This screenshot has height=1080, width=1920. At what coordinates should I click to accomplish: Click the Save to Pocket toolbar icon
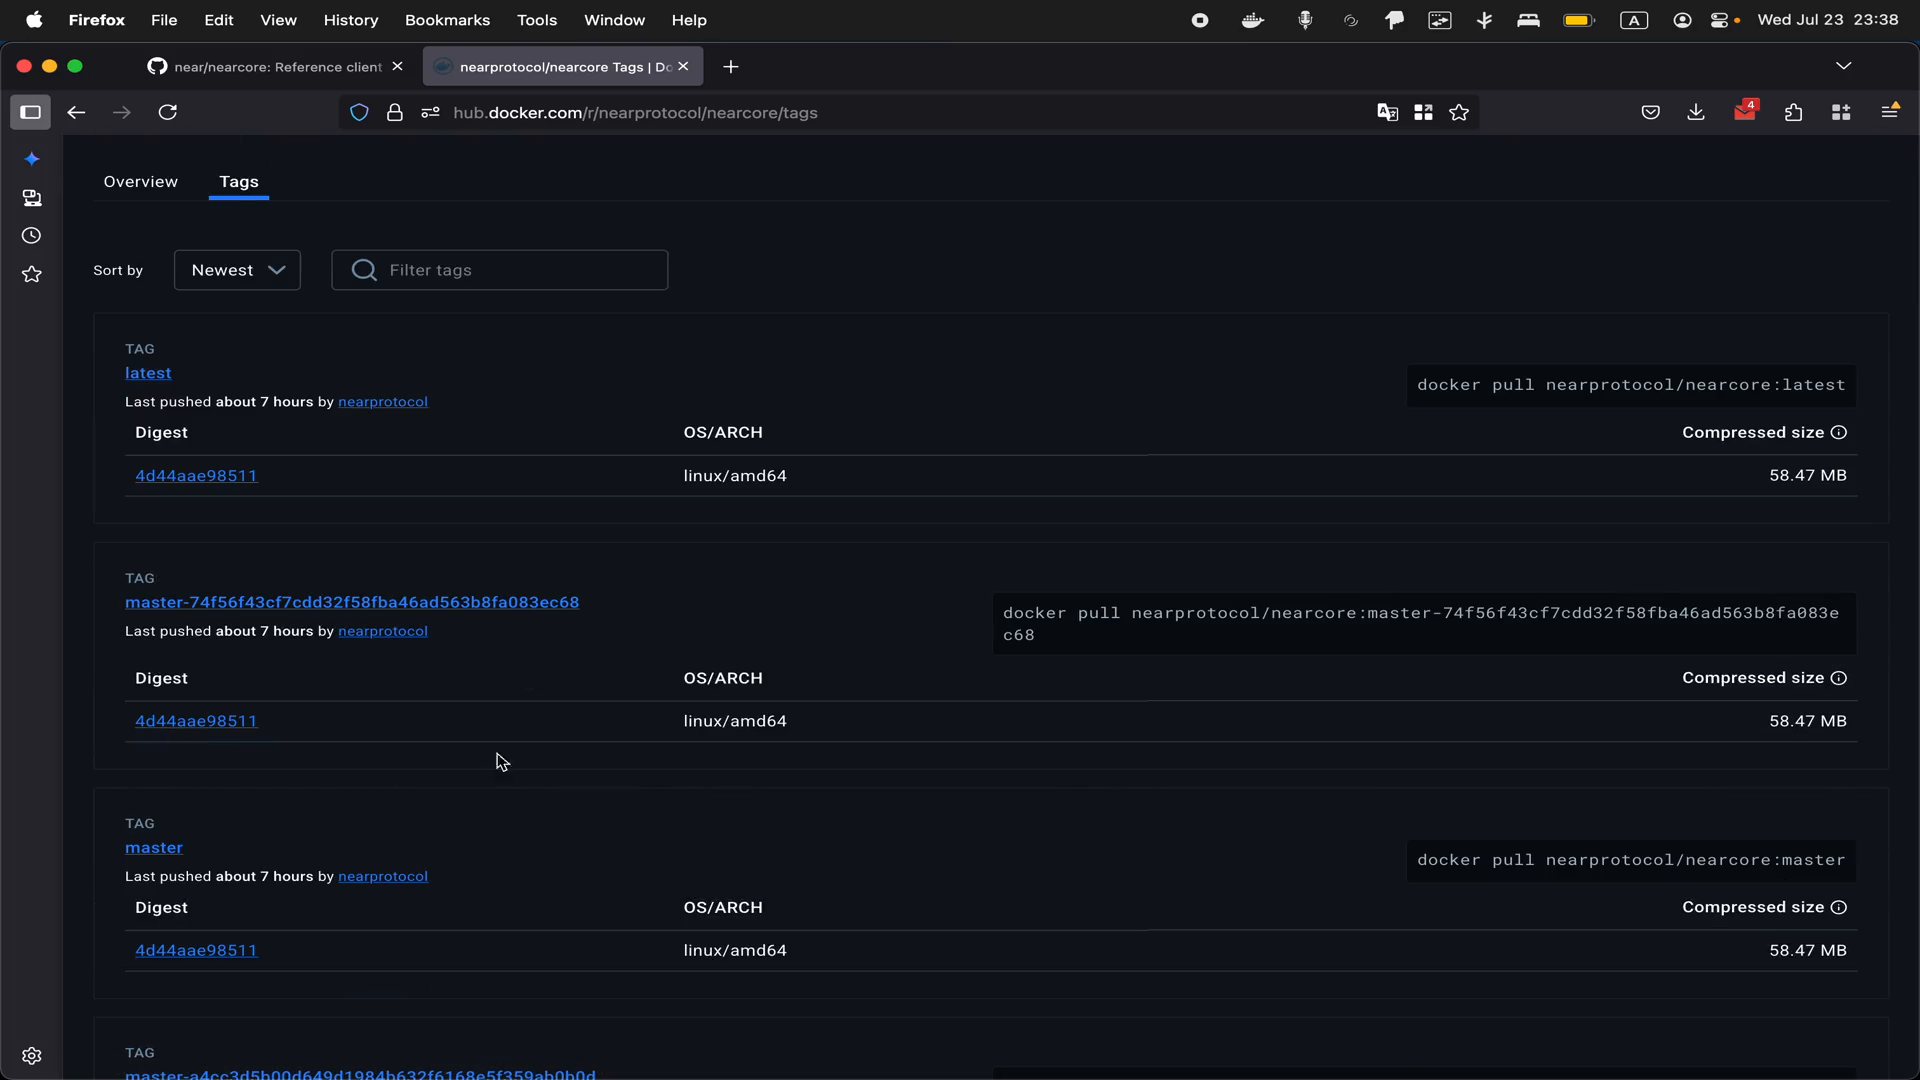click(x=1651, y=112)
